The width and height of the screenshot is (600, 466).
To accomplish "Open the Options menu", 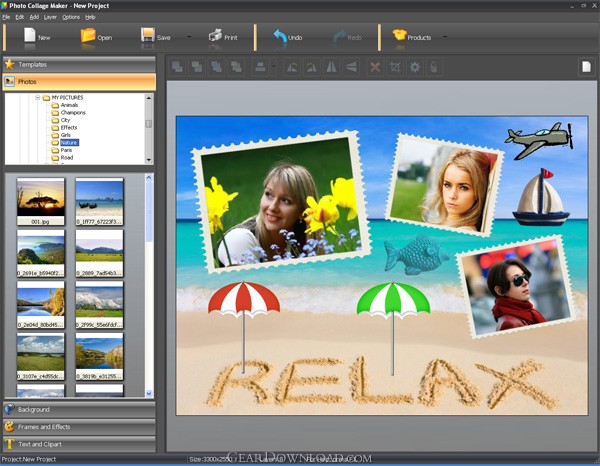I will 71,17.
